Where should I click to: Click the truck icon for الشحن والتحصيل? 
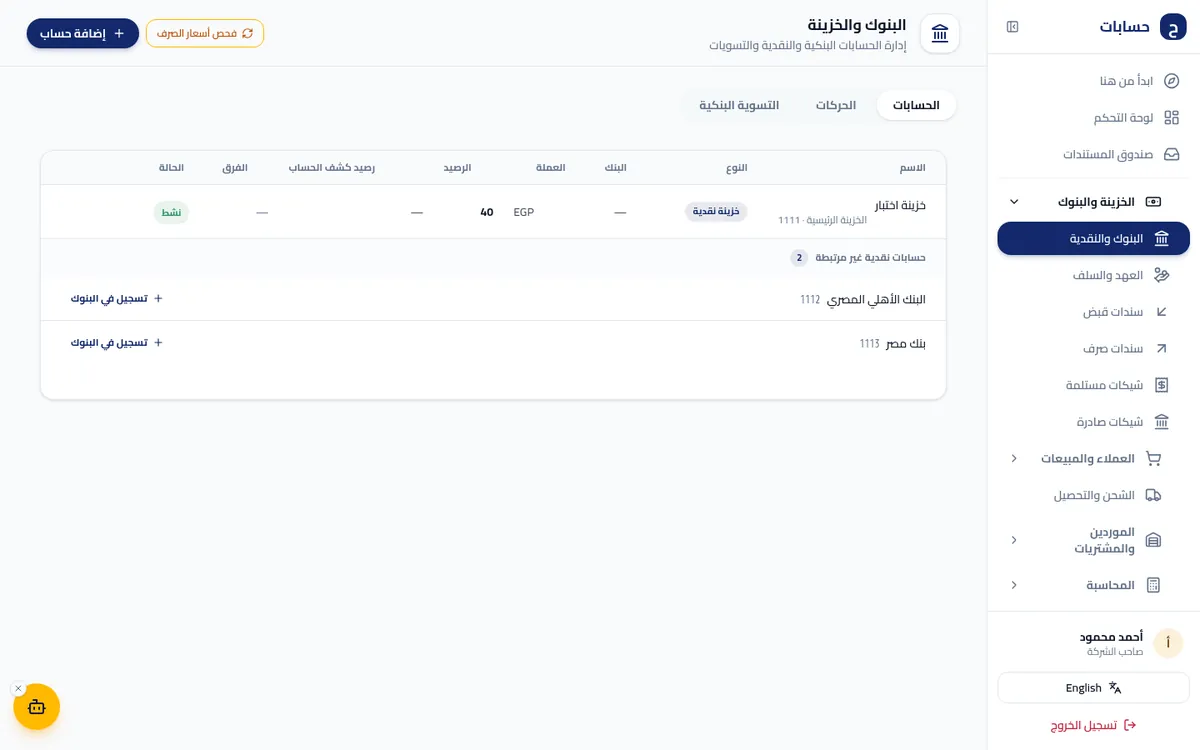(x=1153, y=495)
